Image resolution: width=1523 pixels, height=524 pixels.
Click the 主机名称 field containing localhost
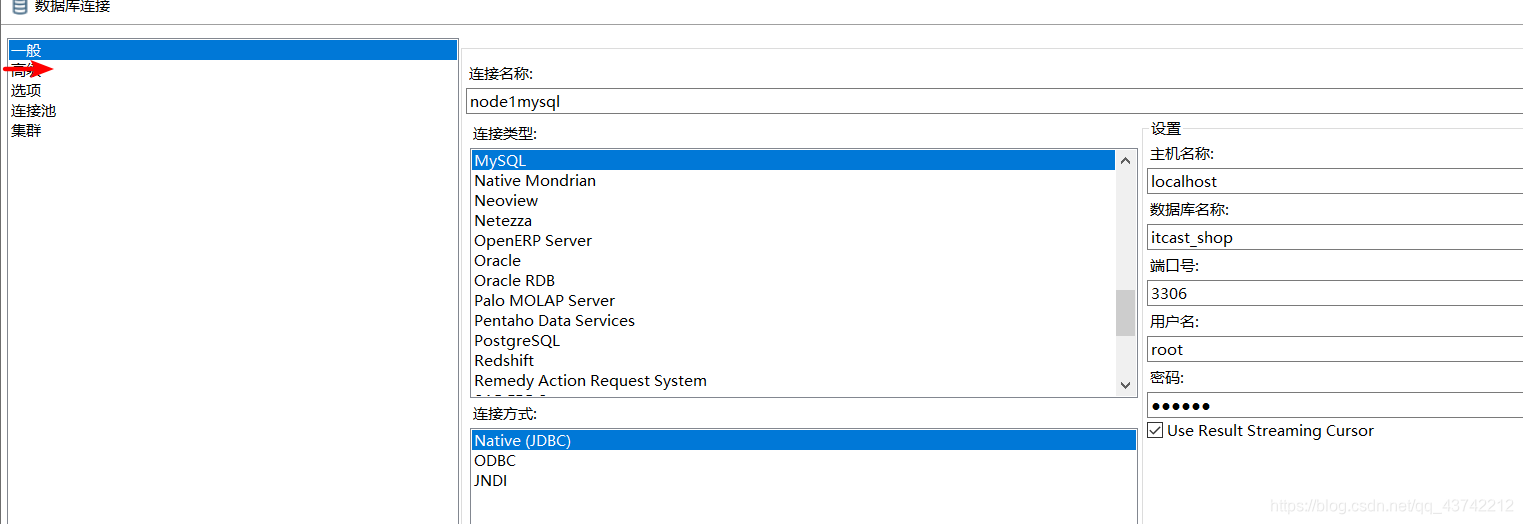click(x=1335, y=181)
